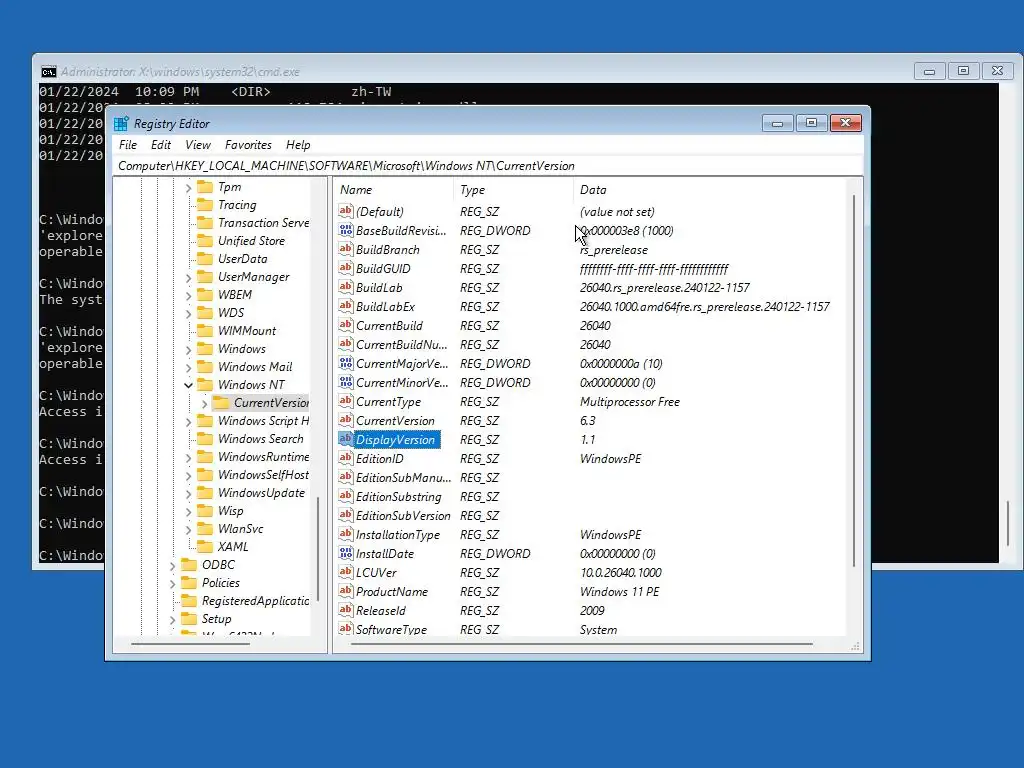Maximize the cmd.exe window

[x=963, y=71]
